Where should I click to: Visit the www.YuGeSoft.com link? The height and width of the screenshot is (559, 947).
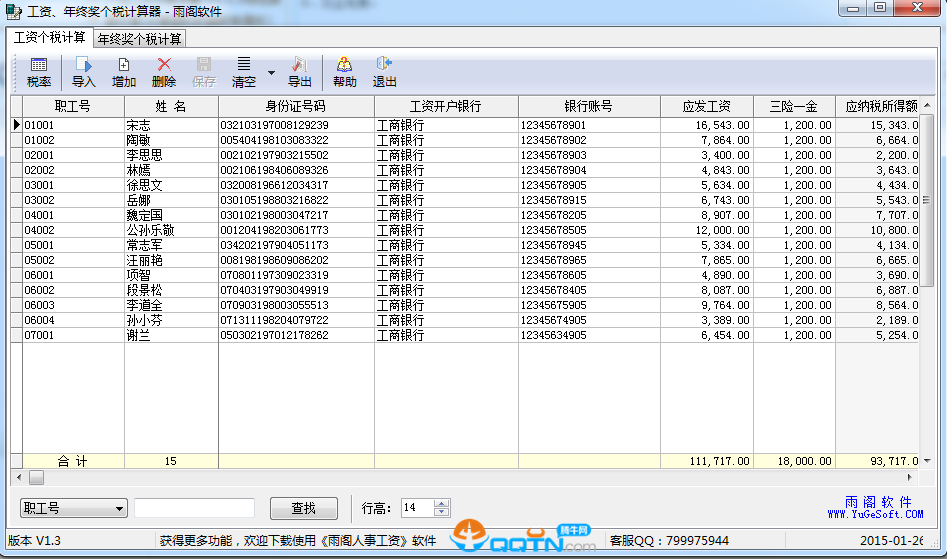(875, 514)
